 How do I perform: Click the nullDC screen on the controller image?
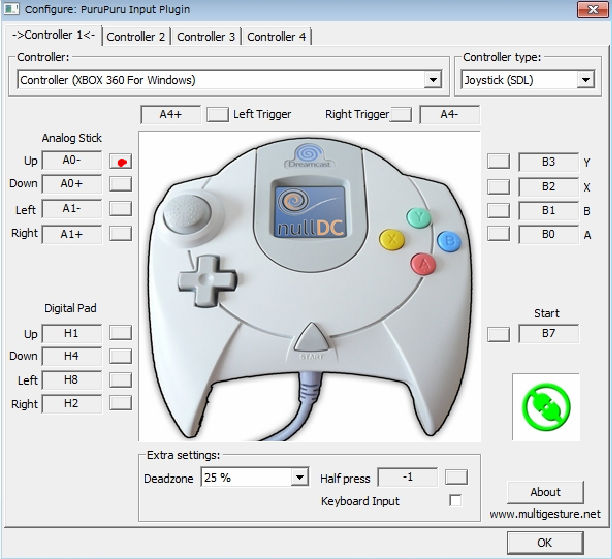tap(310, 211)
